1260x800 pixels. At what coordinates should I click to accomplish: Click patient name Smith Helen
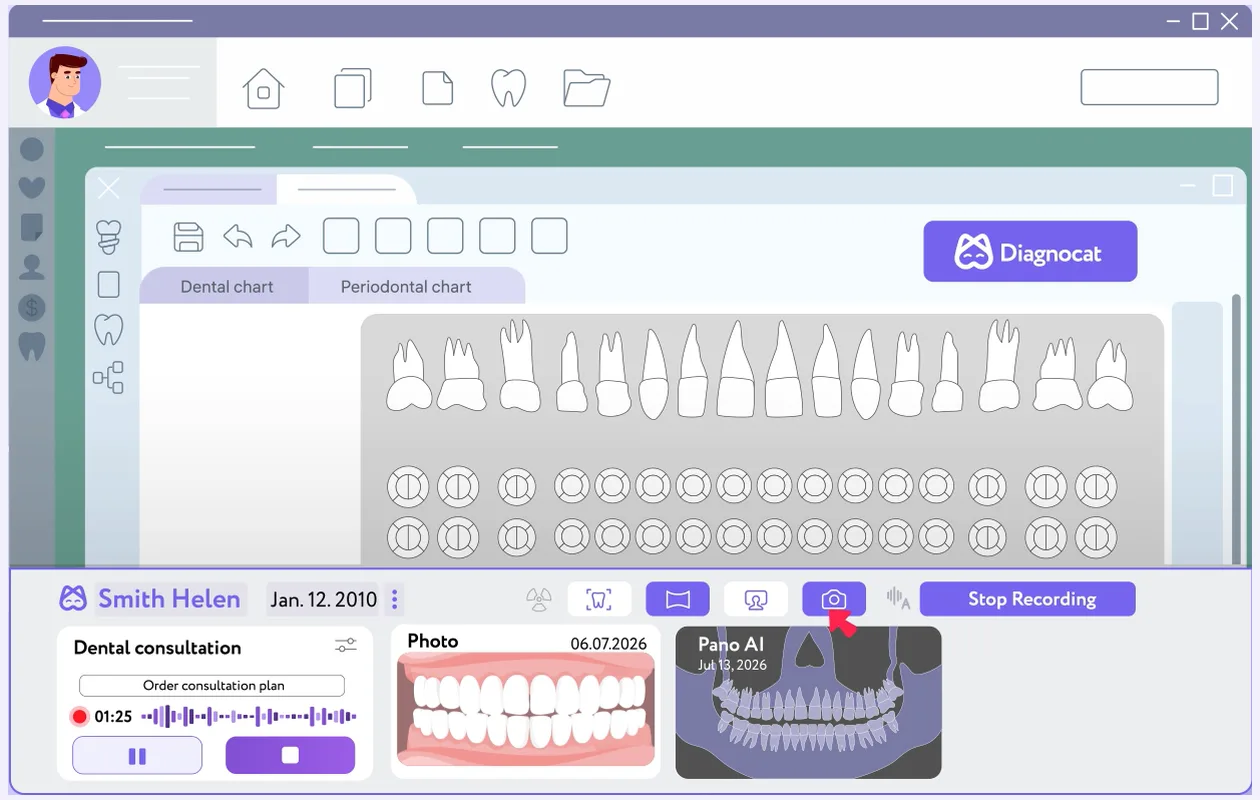tap(169, 599)
